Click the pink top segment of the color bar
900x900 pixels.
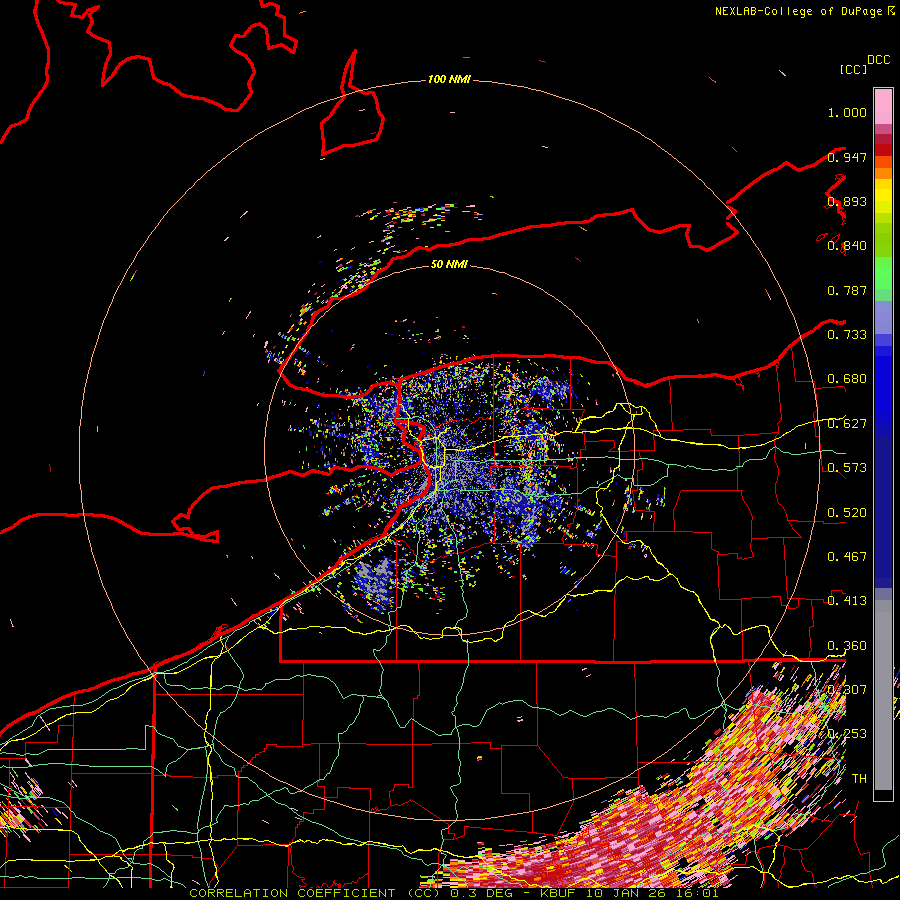pyautogui.click(x=883, y=106)
